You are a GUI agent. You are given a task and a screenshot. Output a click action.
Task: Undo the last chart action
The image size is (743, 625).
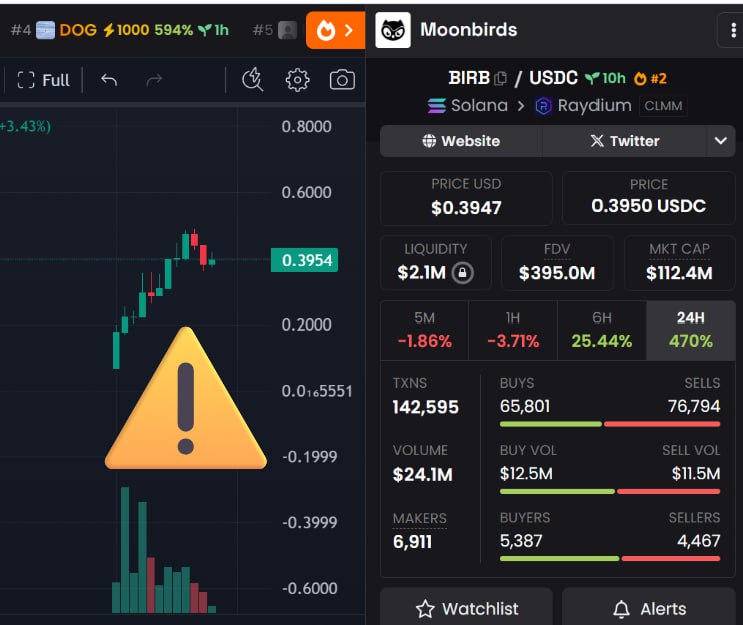coord(109,80)
